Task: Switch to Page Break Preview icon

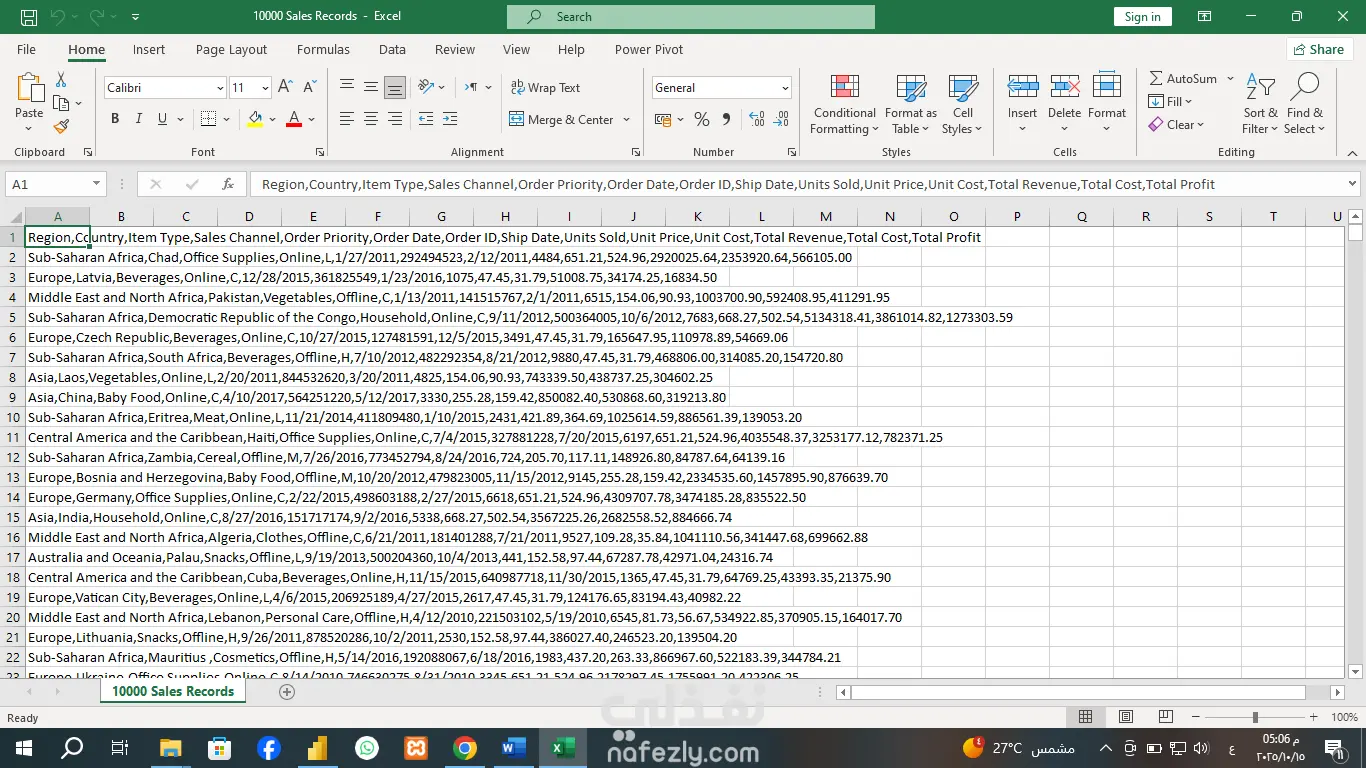Action: pos(1166,717)
